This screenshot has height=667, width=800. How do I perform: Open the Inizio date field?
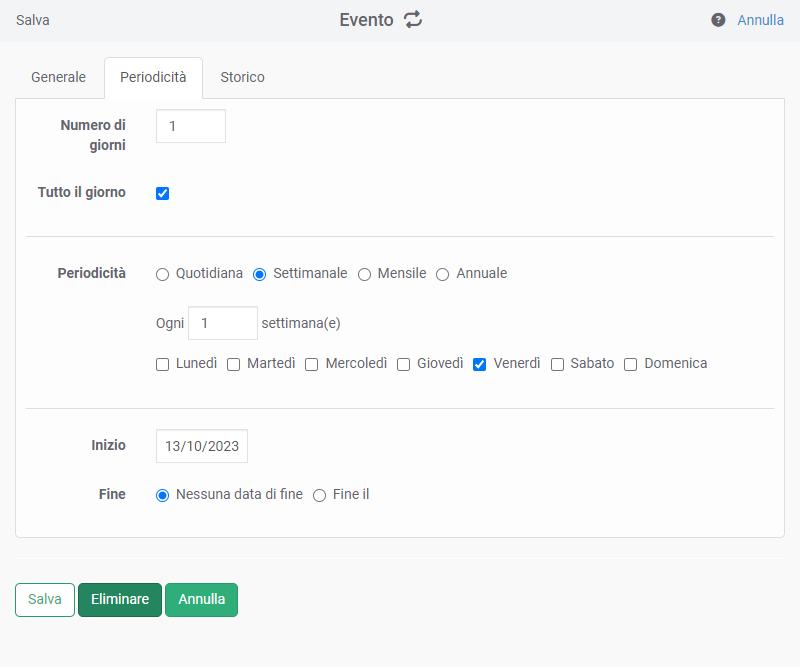[202, 446]
